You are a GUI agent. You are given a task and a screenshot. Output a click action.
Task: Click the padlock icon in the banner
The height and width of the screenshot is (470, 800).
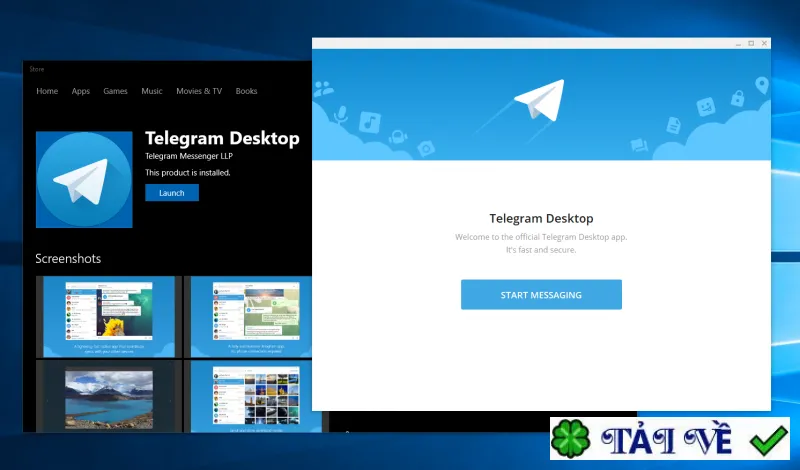(x=737, y=97)
